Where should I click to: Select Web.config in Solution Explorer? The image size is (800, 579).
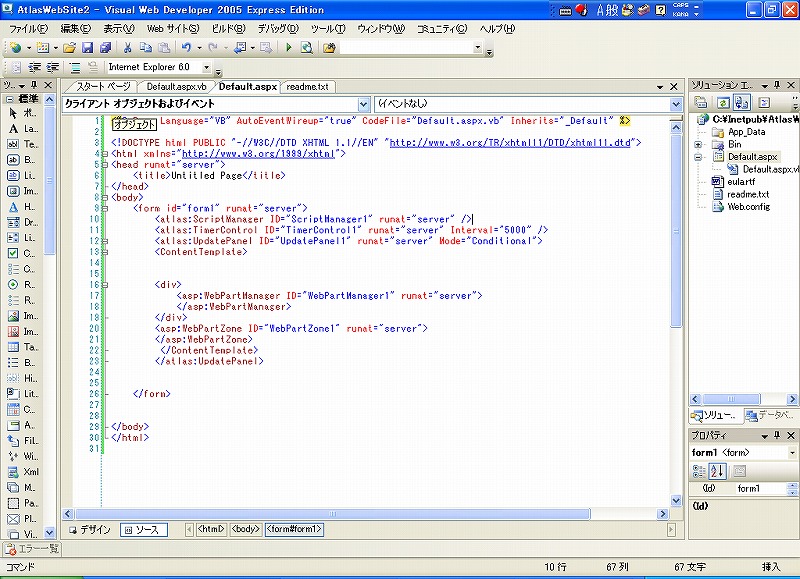(748, 207)
